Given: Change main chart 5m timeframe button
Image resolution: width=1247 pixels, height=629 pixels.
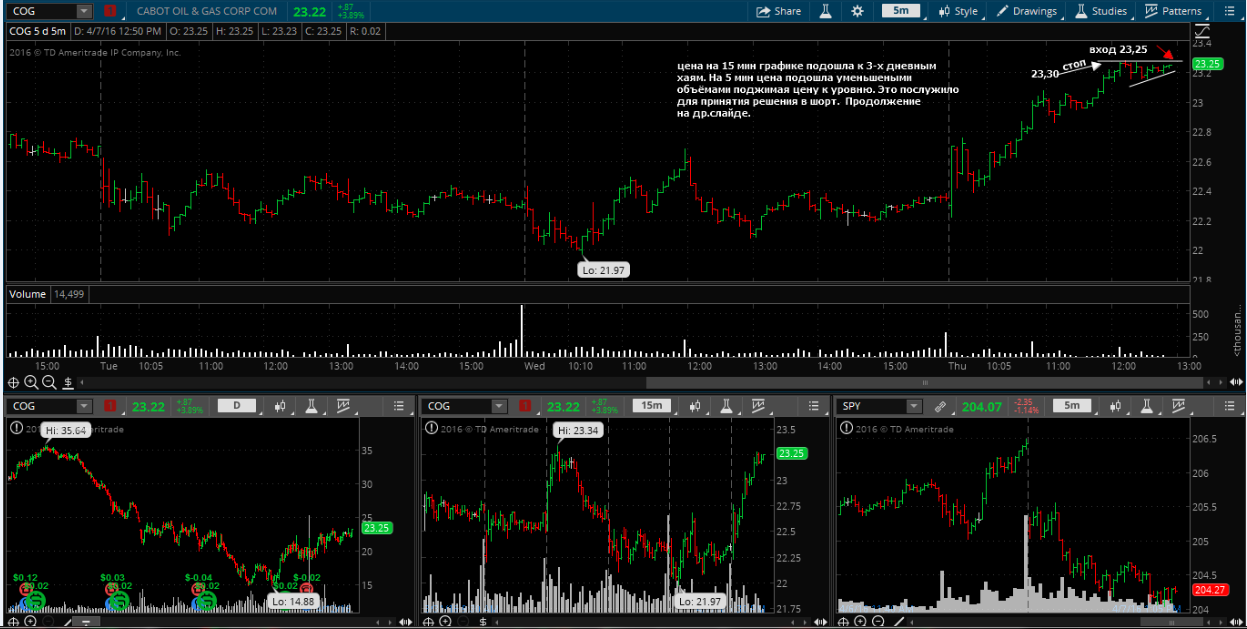Looking at the screenshot, I should click(x=901, y=11).
